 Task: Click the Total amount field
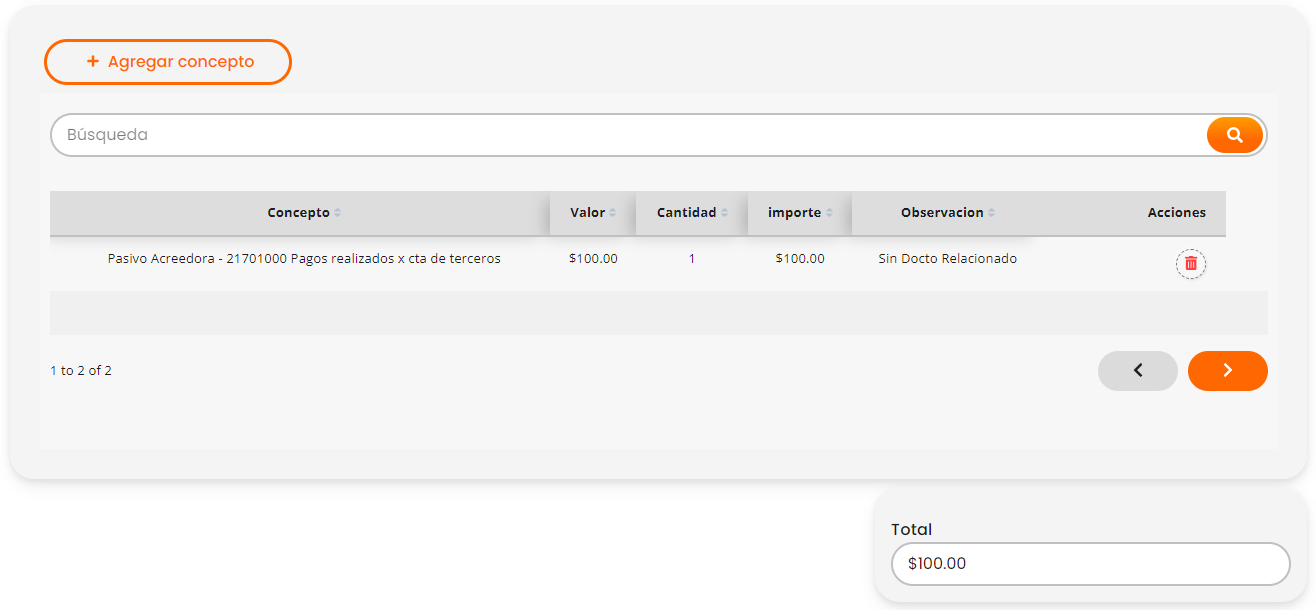pos(1090,564)
